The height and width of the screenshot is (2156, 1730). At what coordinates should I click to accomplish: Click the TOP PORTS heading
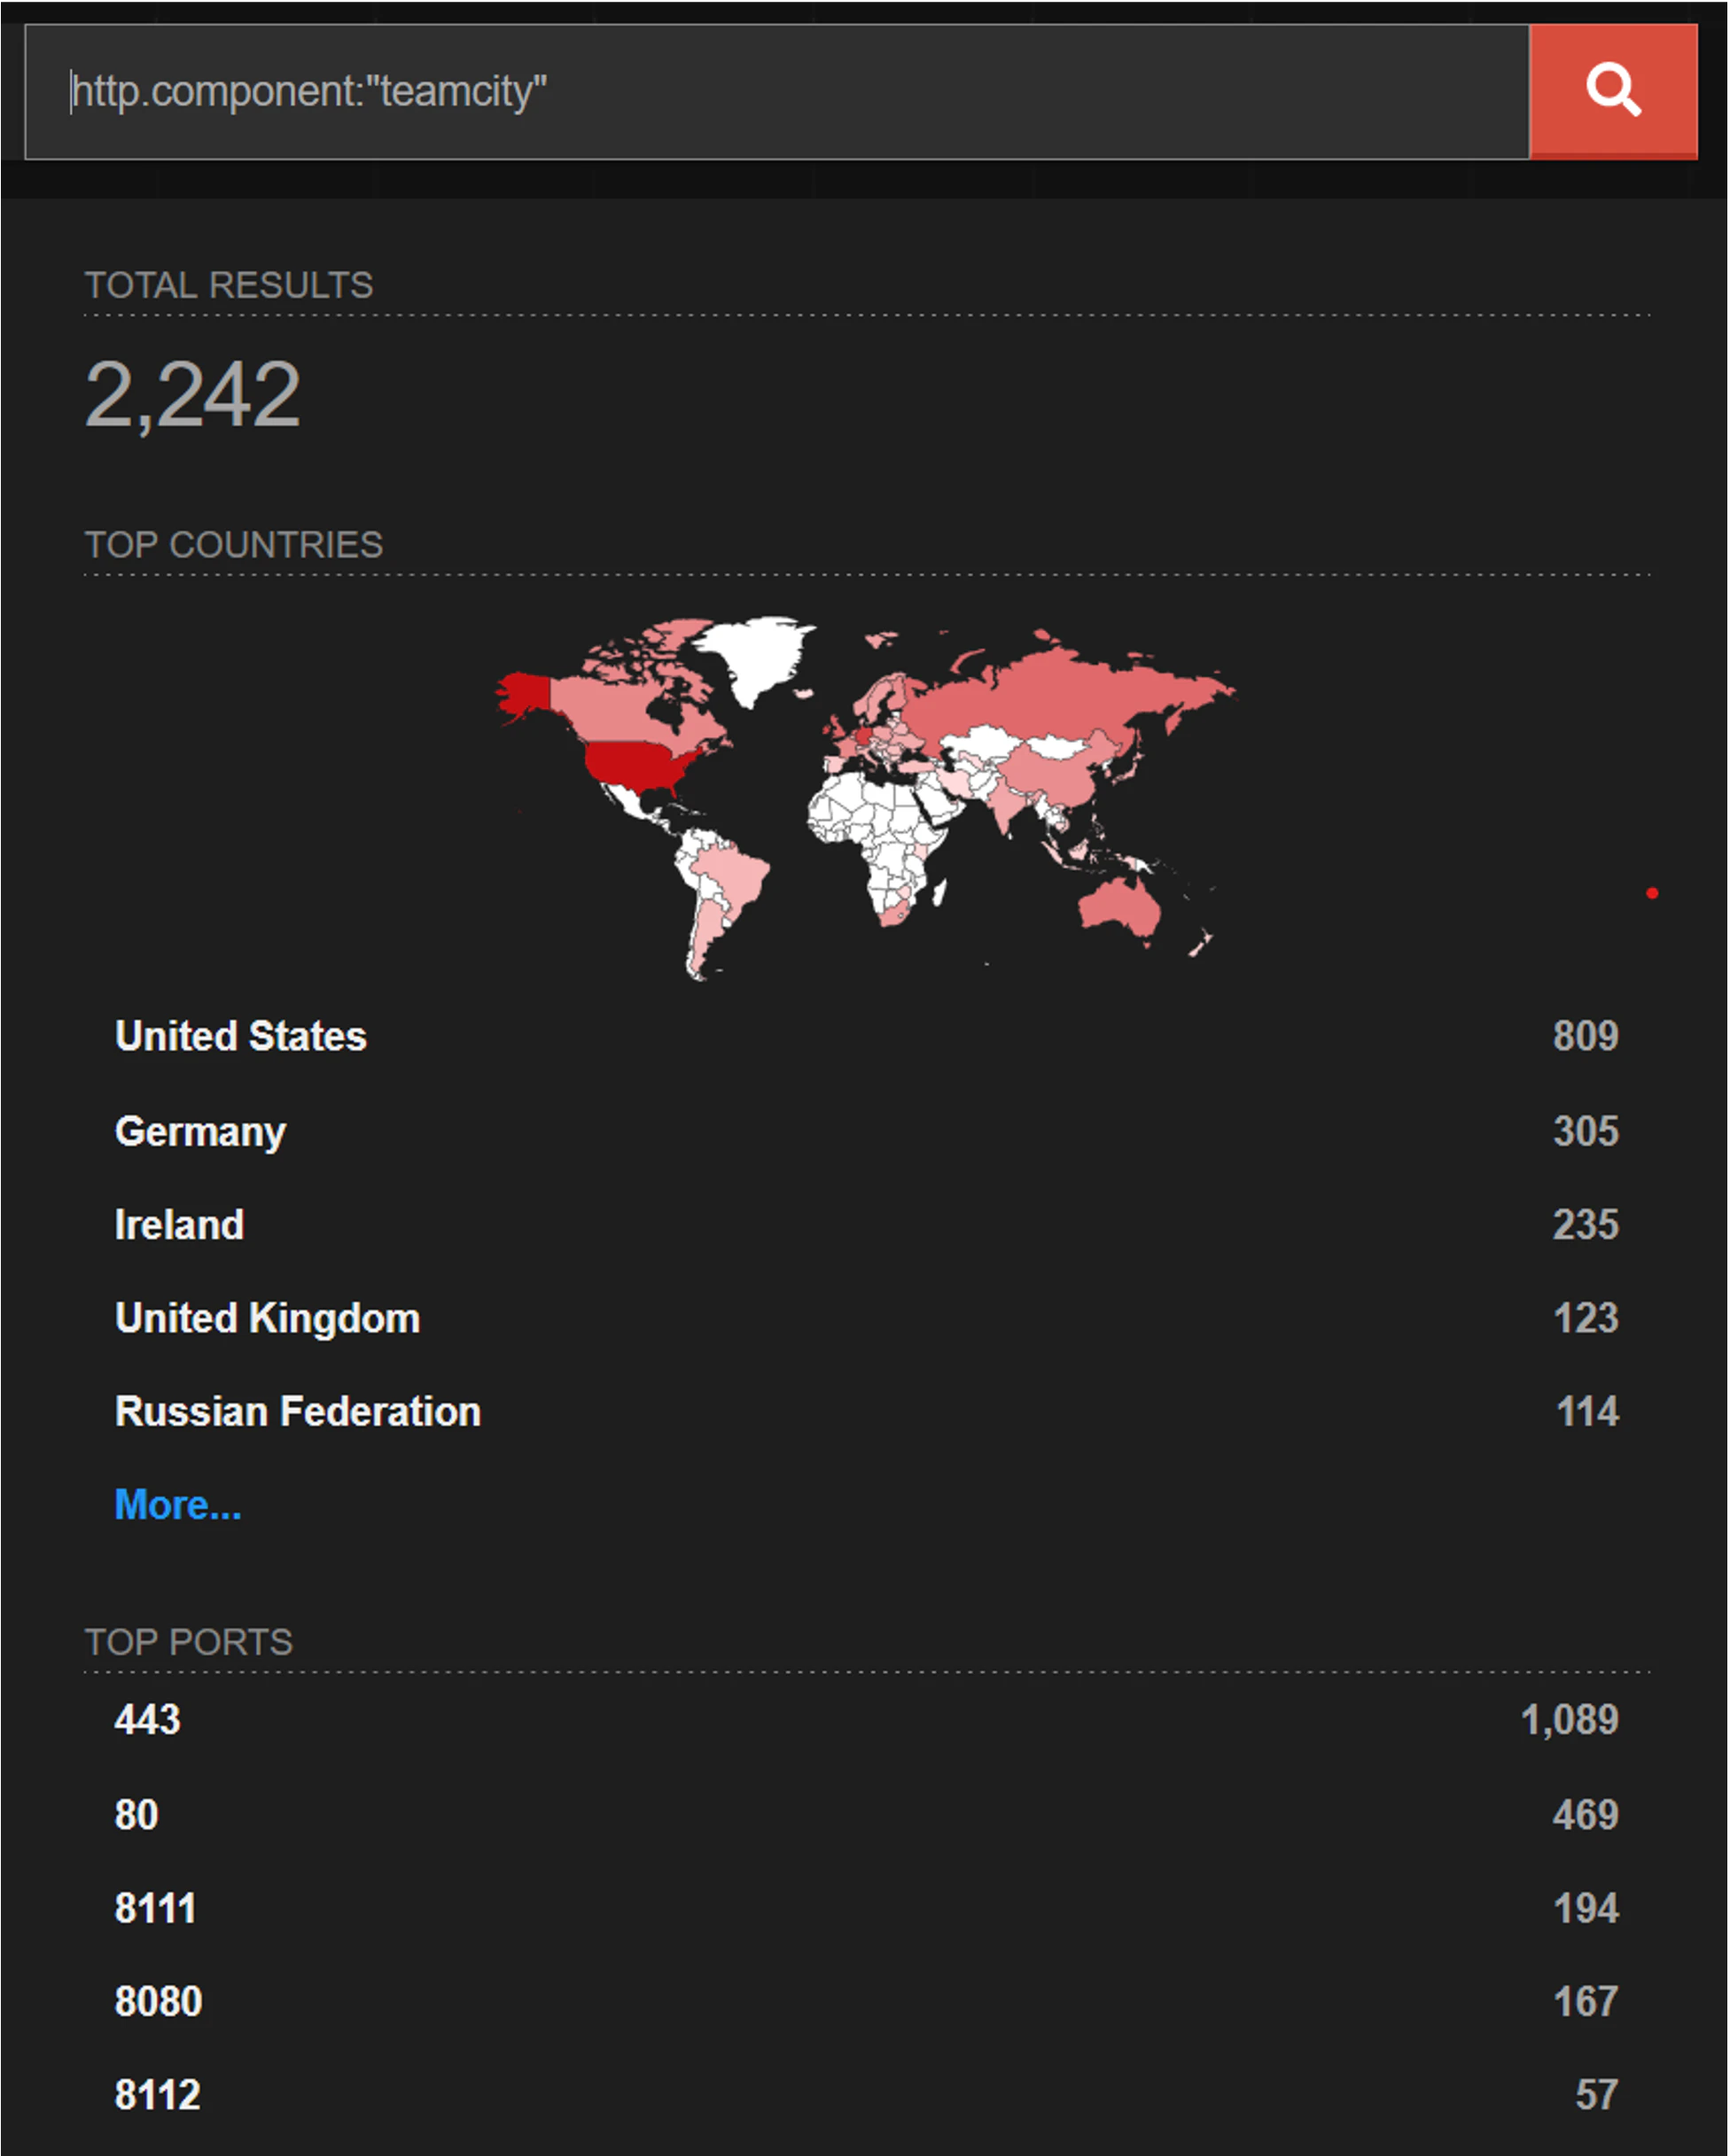click(x=189, y=1642)
